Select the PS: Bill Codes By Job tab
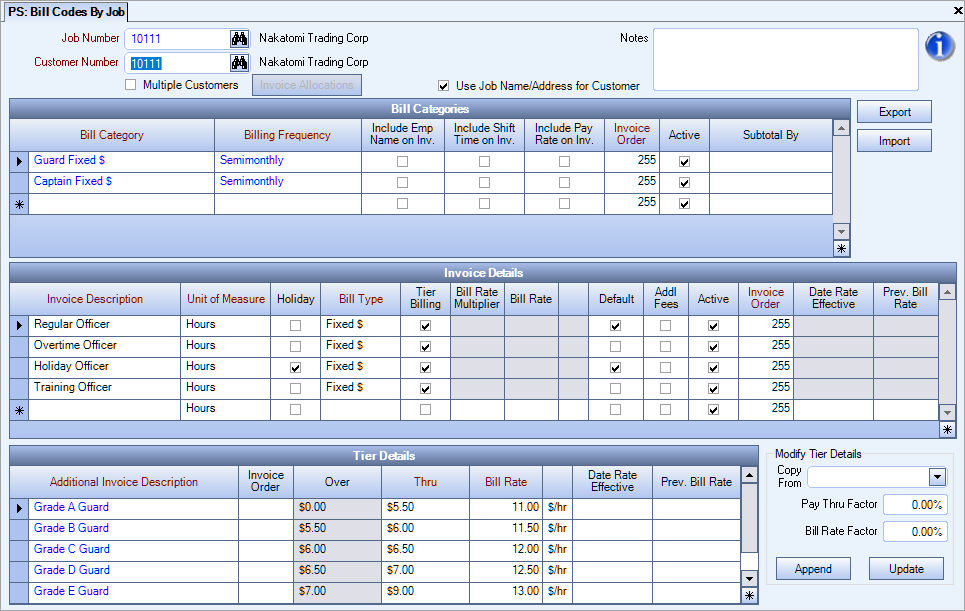 click(66, 11)
